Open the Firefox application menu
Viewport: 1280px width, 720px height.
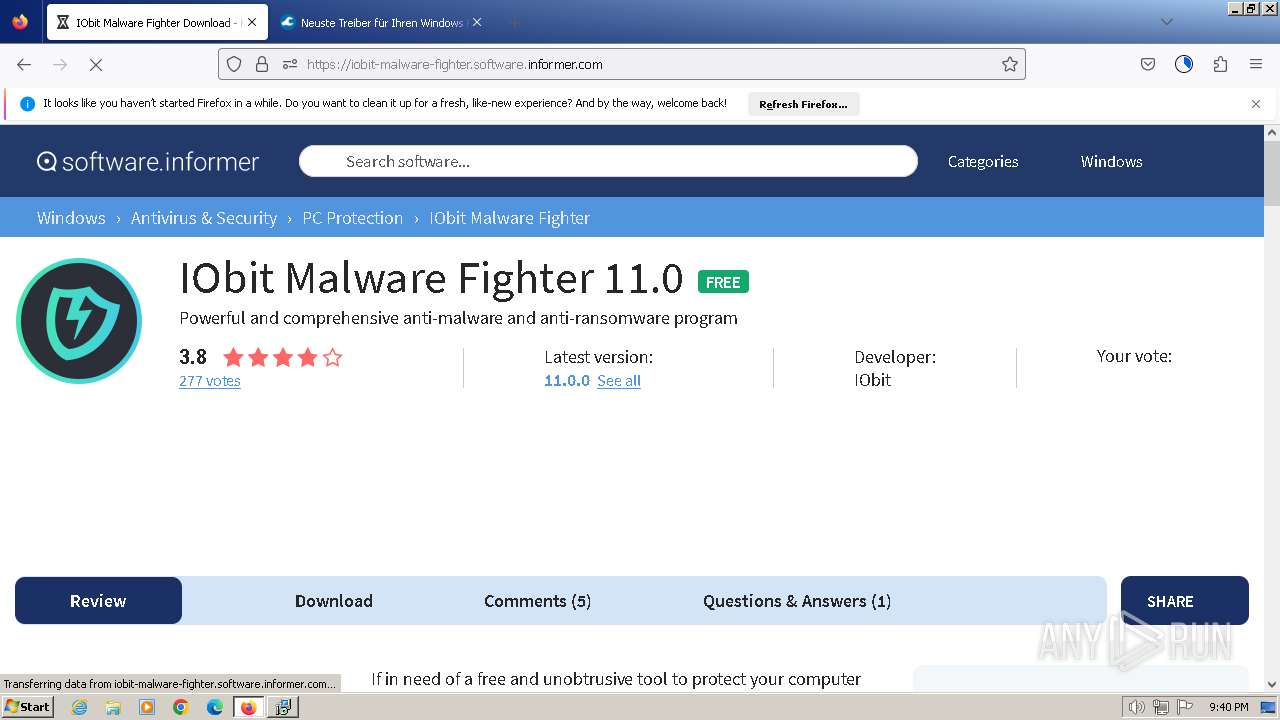tap(1256, 64)
